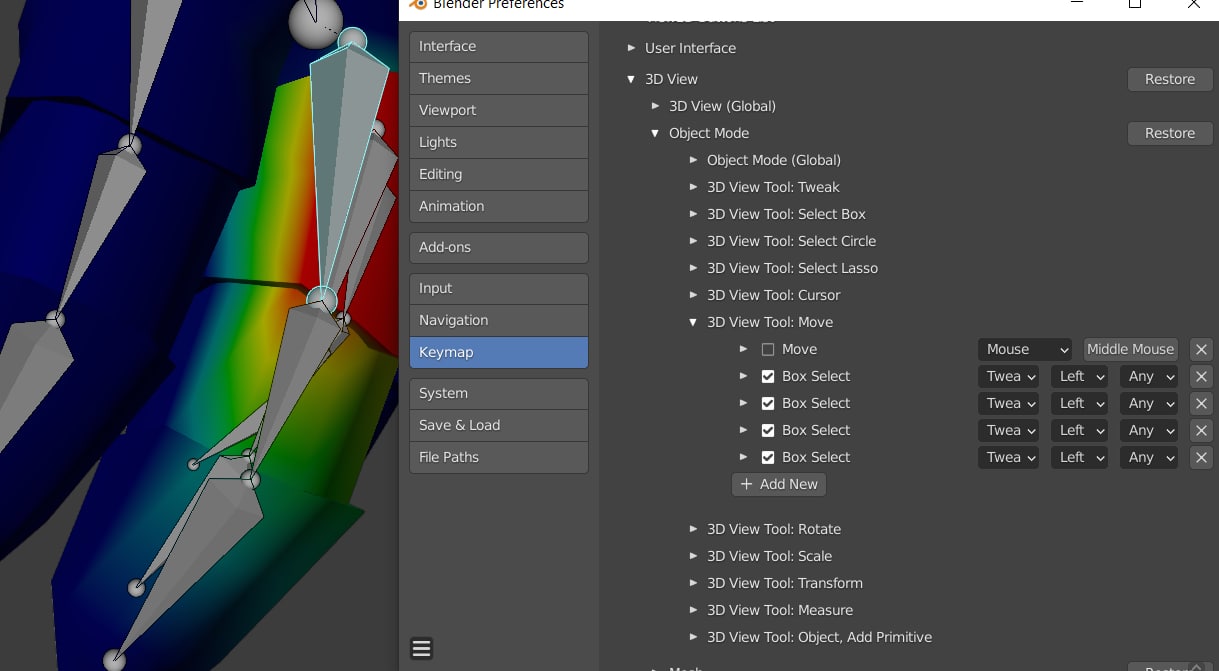This screenshot has width=1219, height=671.
Task: Click the Middle Mouse key binding button
Action: coord(1130,349)
